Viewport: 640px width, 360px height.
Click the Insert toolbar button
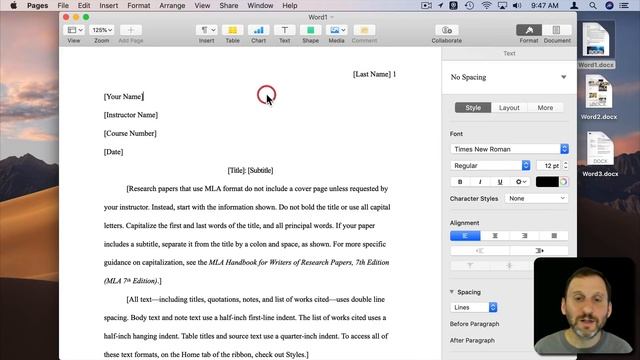coord(207,30)
